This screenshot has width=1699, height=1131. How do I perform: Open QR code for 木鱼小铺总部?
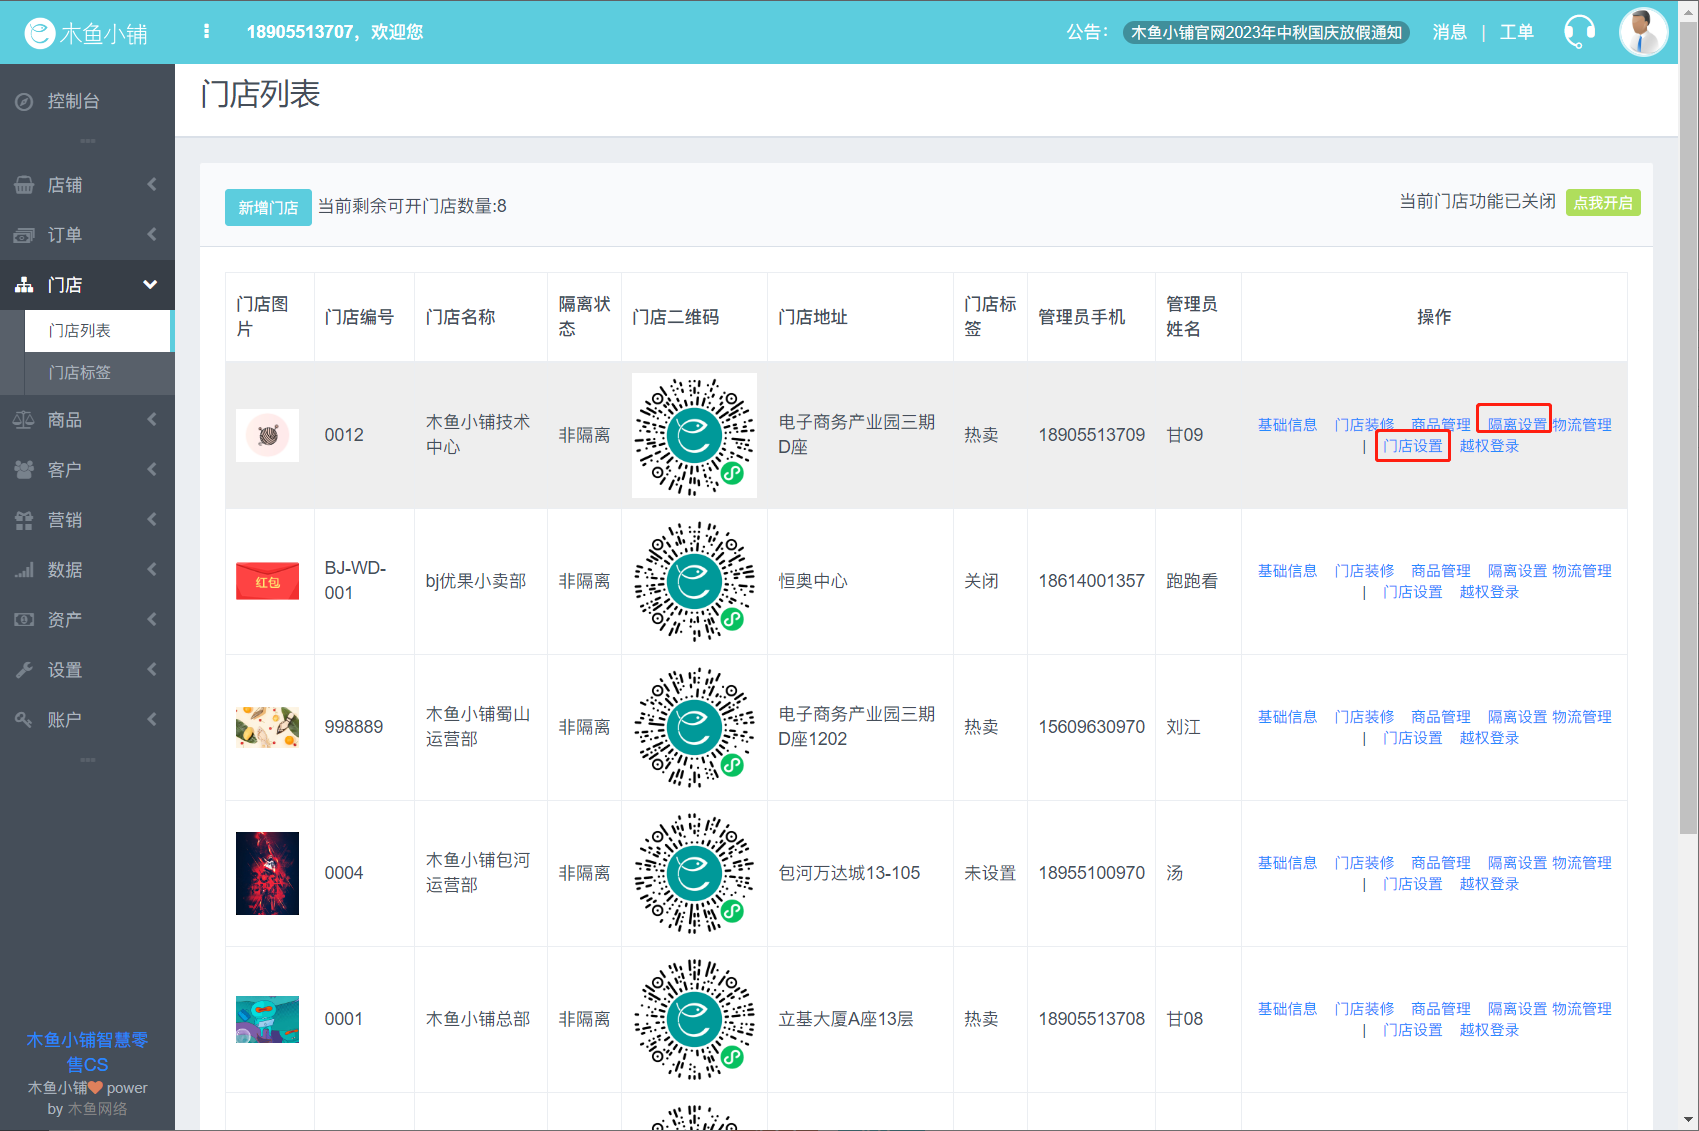[694, 1019]
